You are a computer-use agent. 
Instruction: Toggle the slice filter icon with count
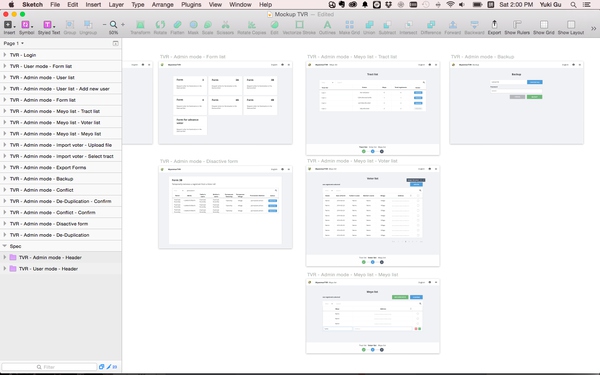(112, 367)
